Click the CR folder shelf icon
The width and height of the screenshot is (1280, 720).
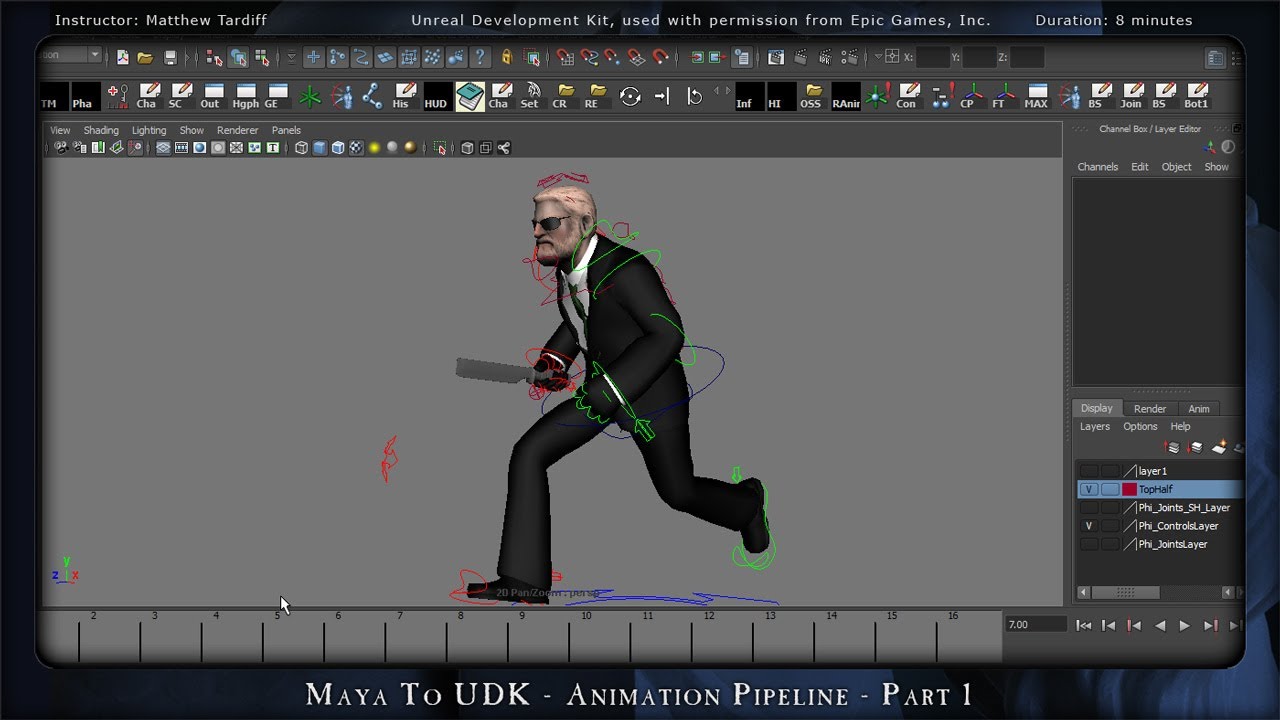(x=563, y=97)
